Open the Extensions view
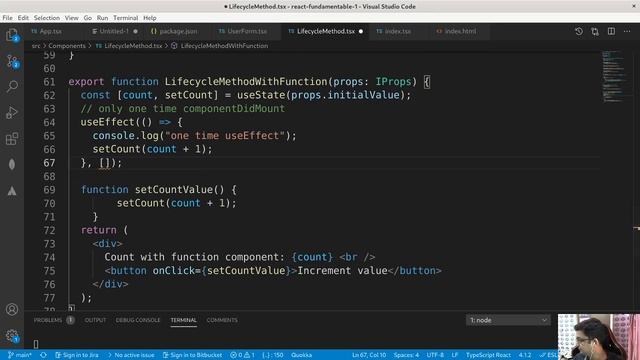 12,139
